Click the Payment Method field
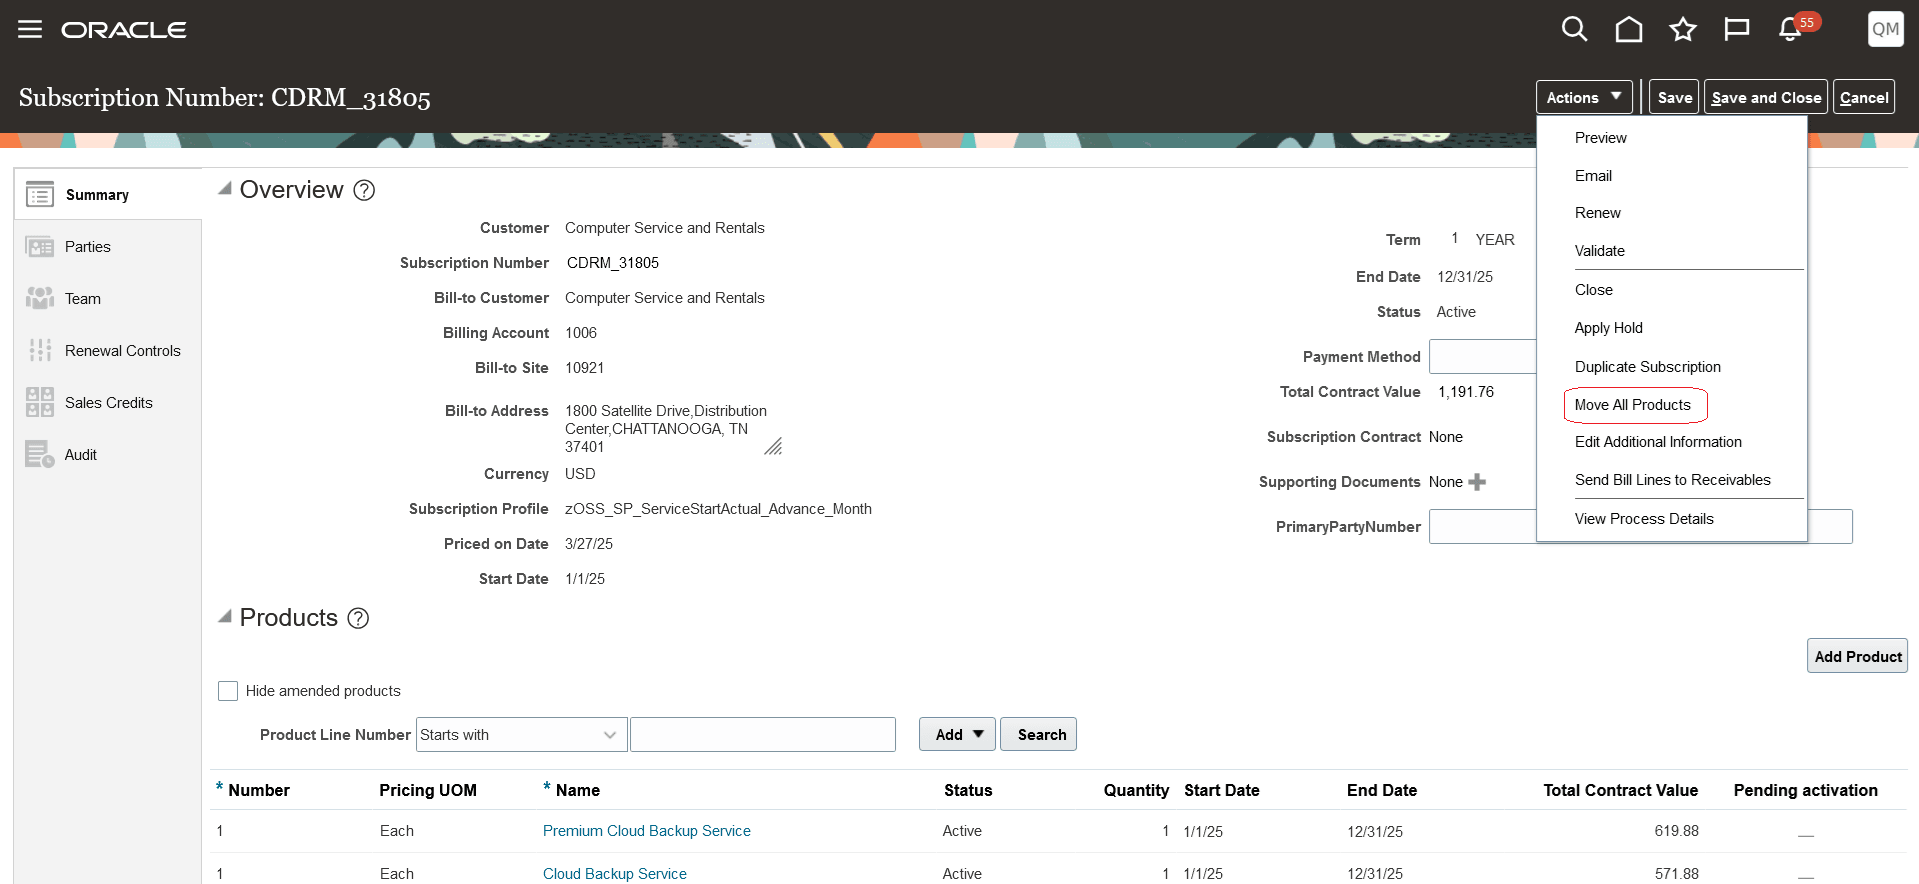 pyautogui.click(x=1483, y=357)
